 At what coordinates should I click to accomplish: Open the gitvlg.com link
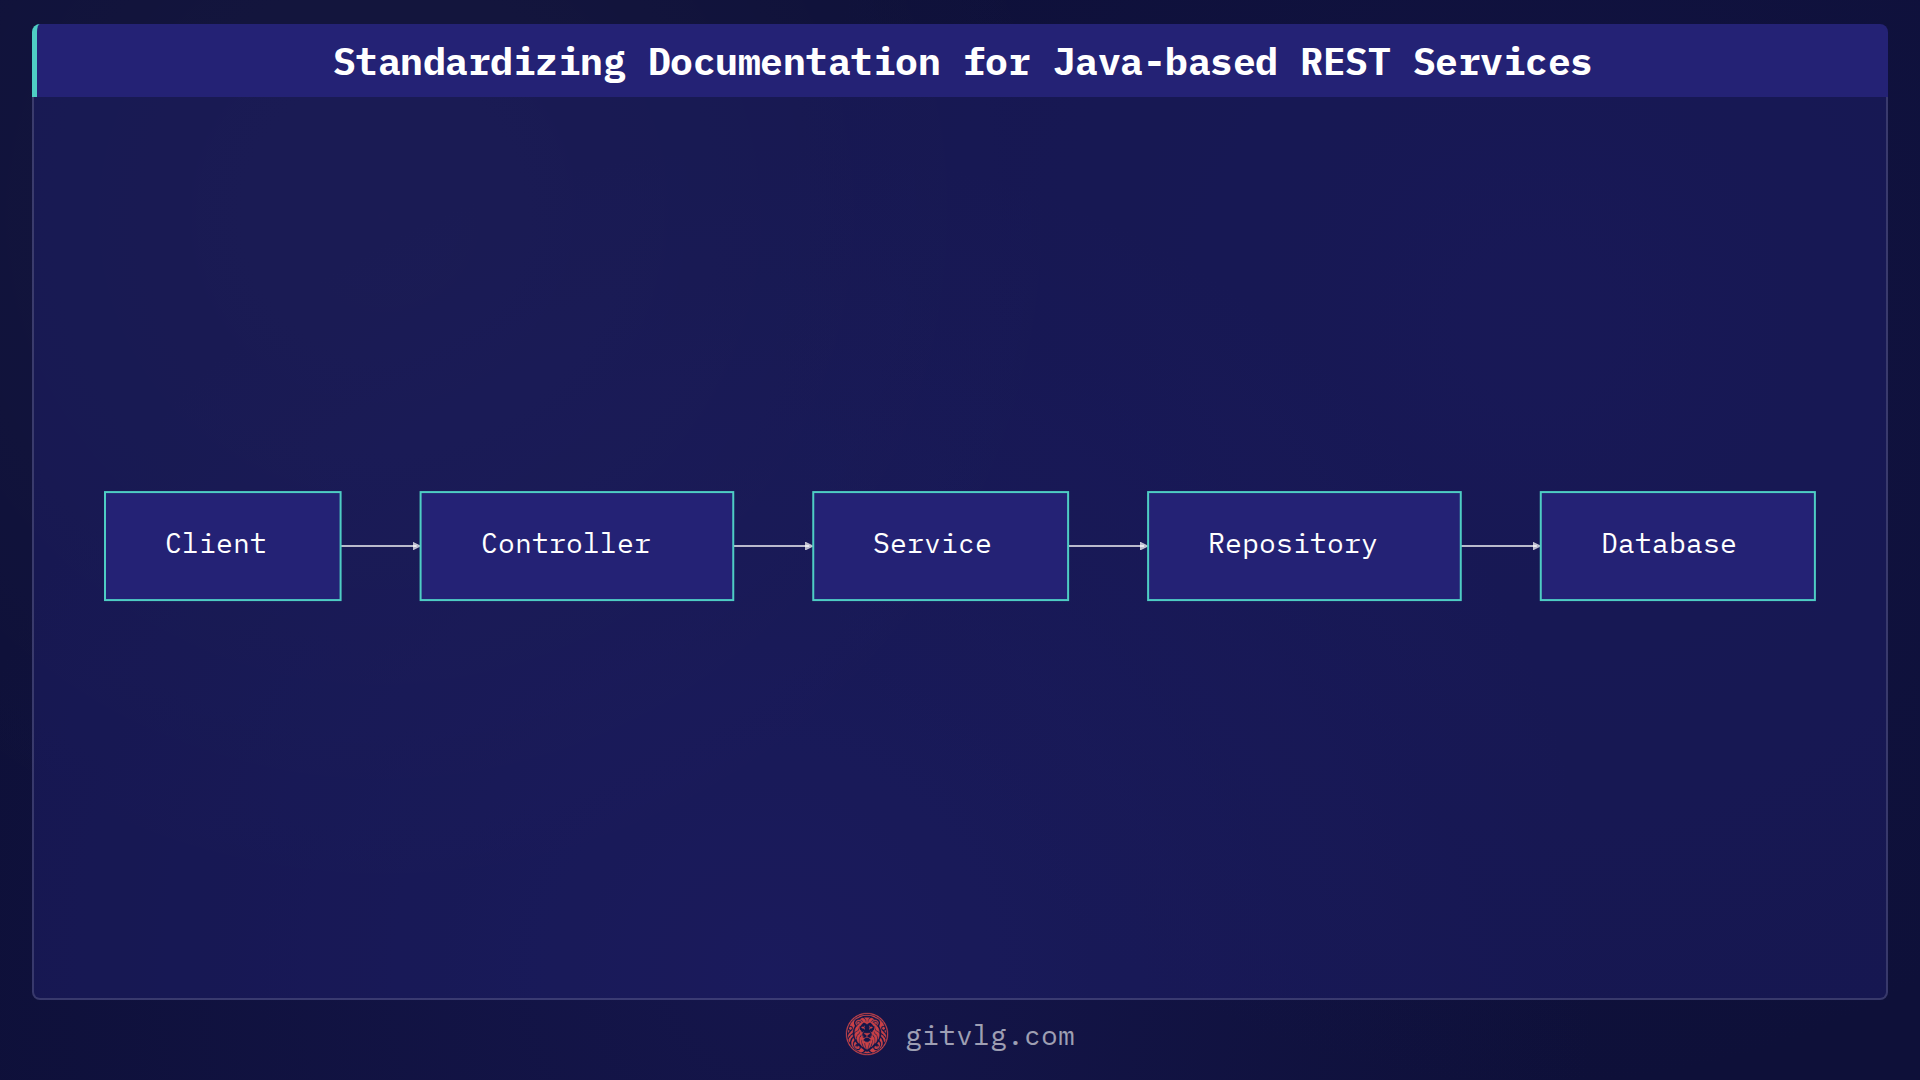click(x=990, y=1036)
